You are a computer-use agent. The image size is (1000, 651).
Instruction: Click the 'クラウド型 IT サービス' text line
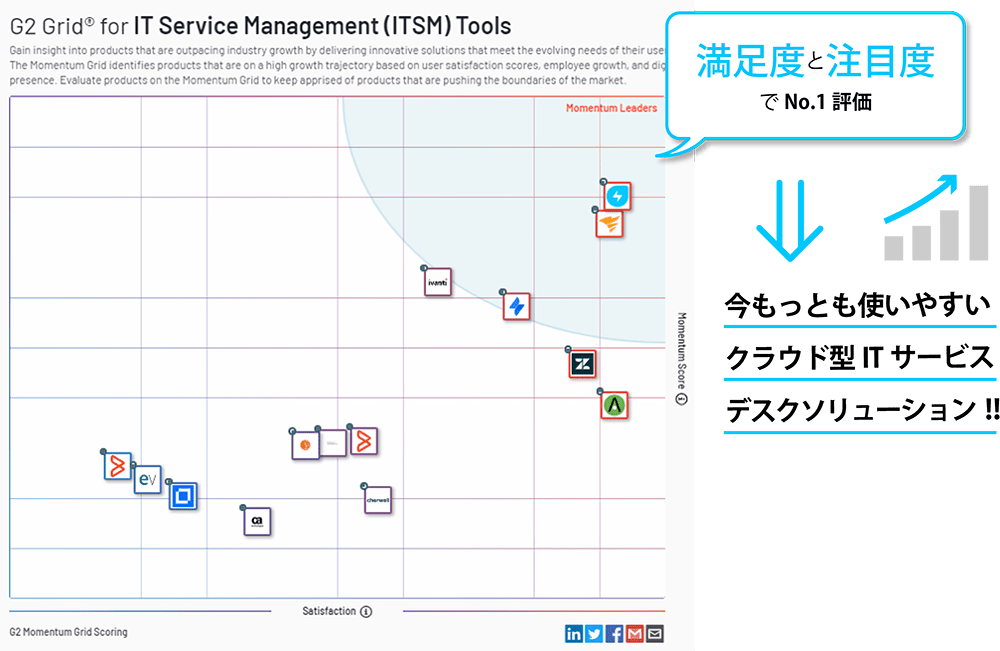coord(860,357)
